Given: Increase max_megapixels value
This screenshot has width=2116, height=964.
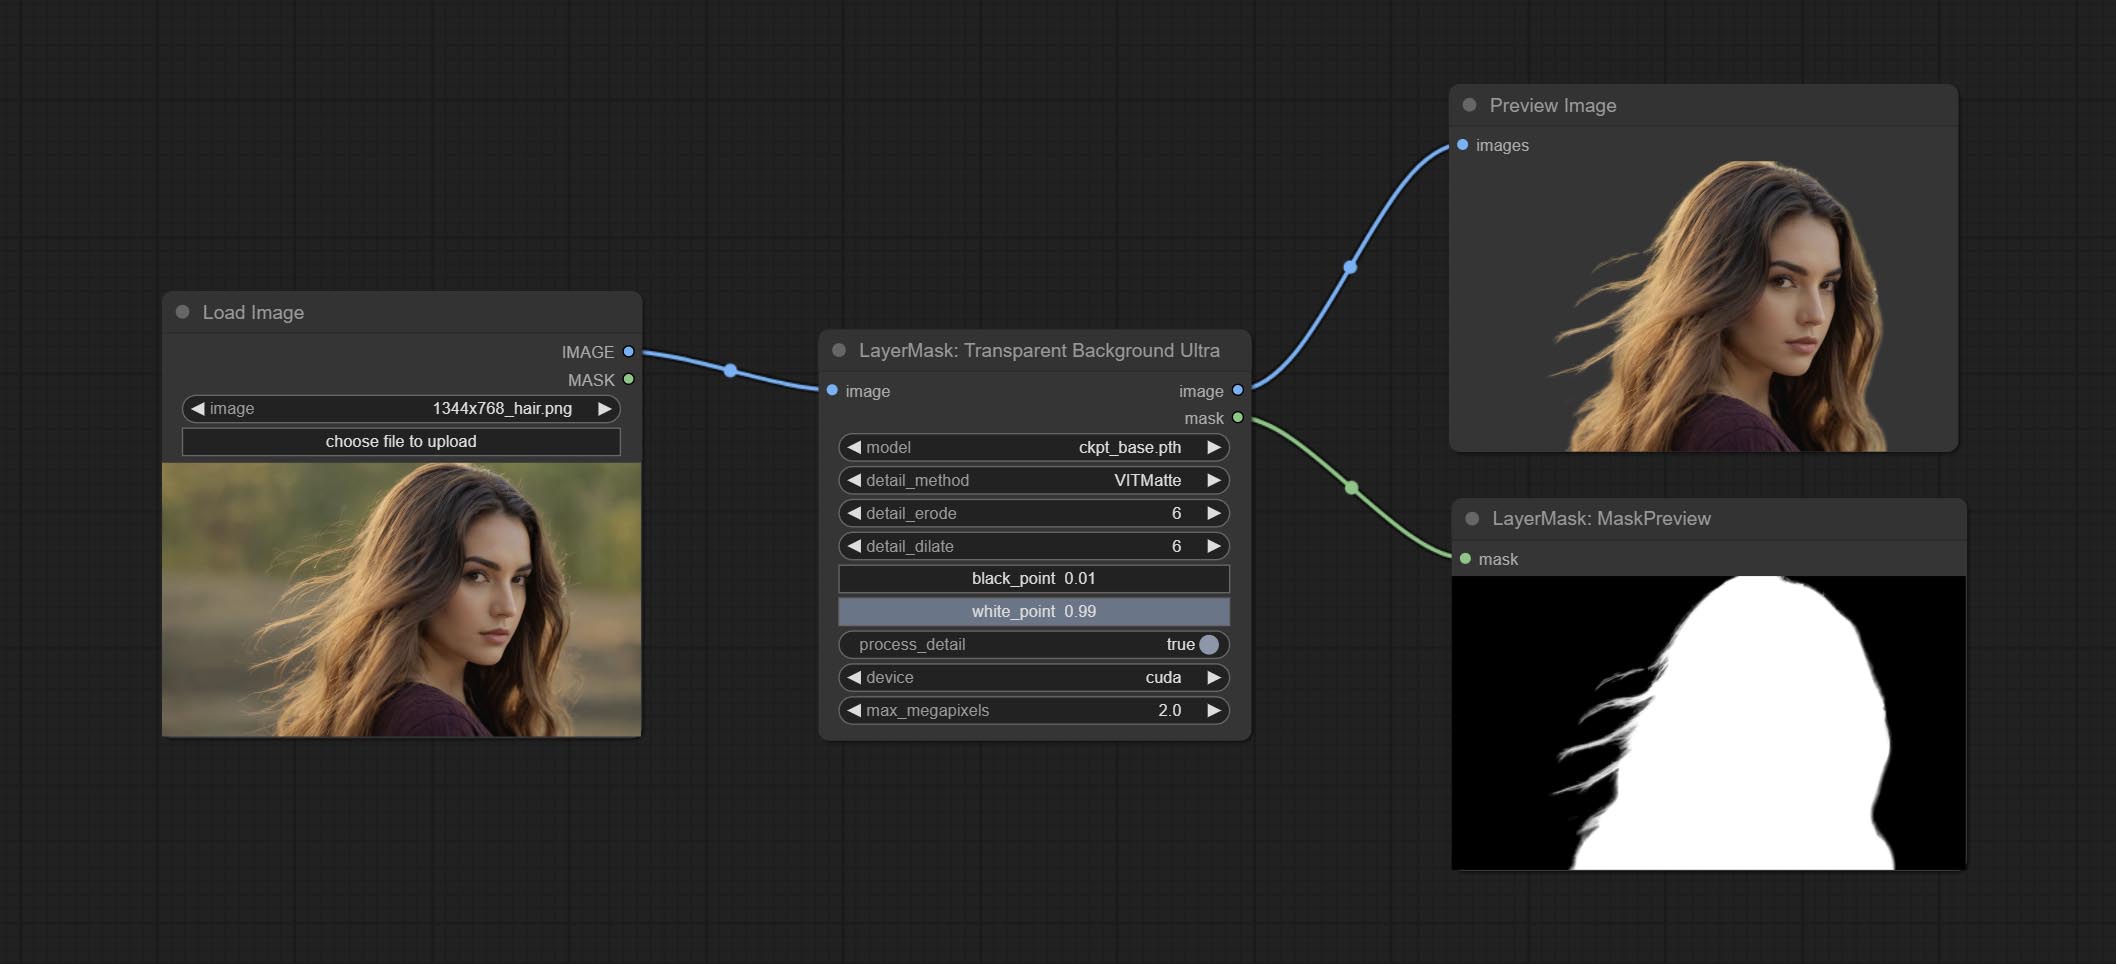Looking at the screenshot, I should click(x=1214, y=710).
